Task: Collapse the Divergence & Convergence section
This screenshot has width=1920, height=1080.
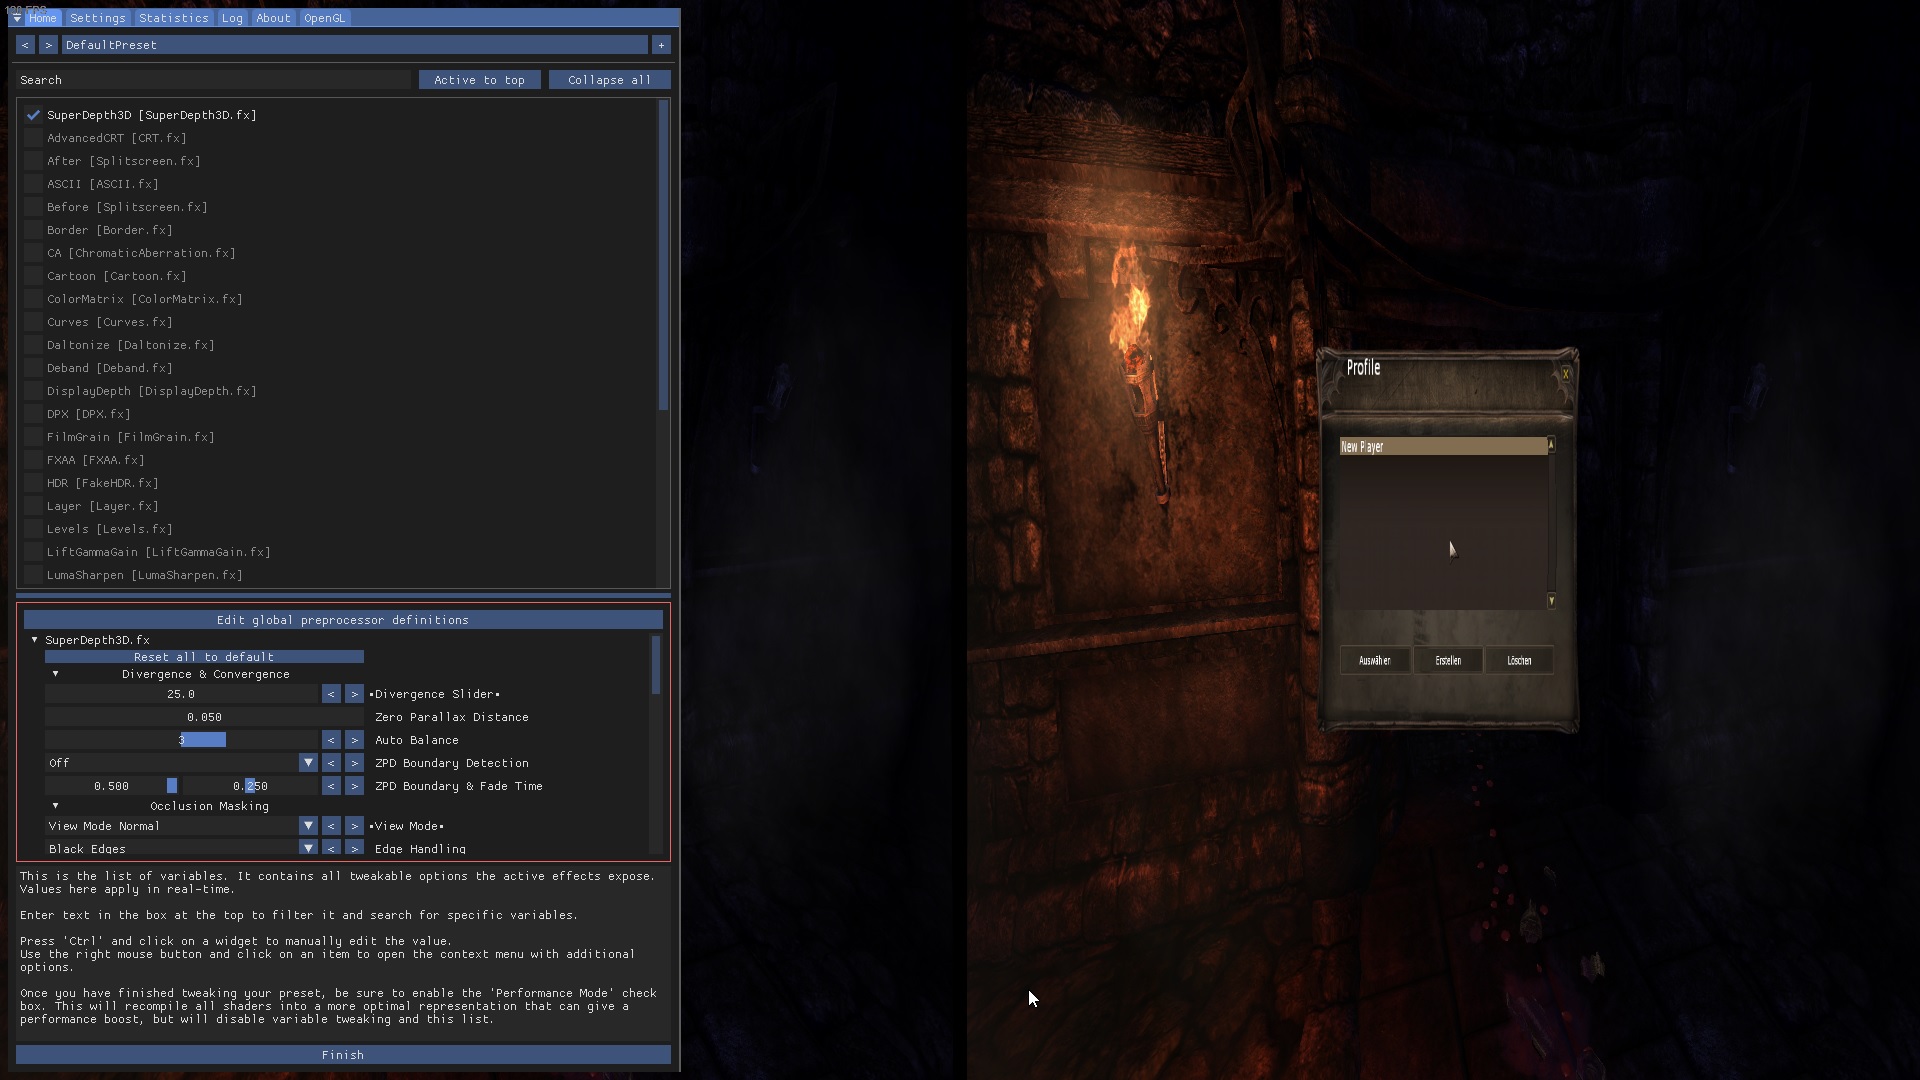Action: [x=56, y=674]
